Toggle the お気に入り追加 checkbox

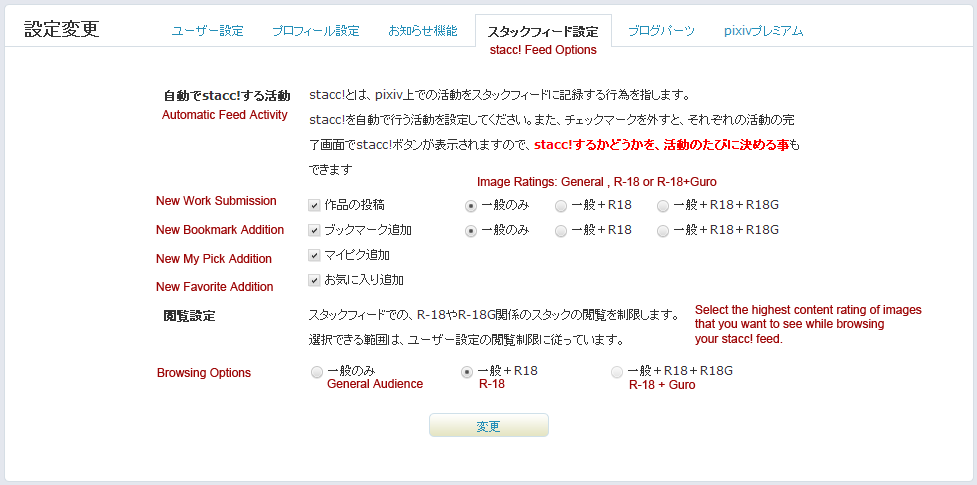click(x=315, y=280)
